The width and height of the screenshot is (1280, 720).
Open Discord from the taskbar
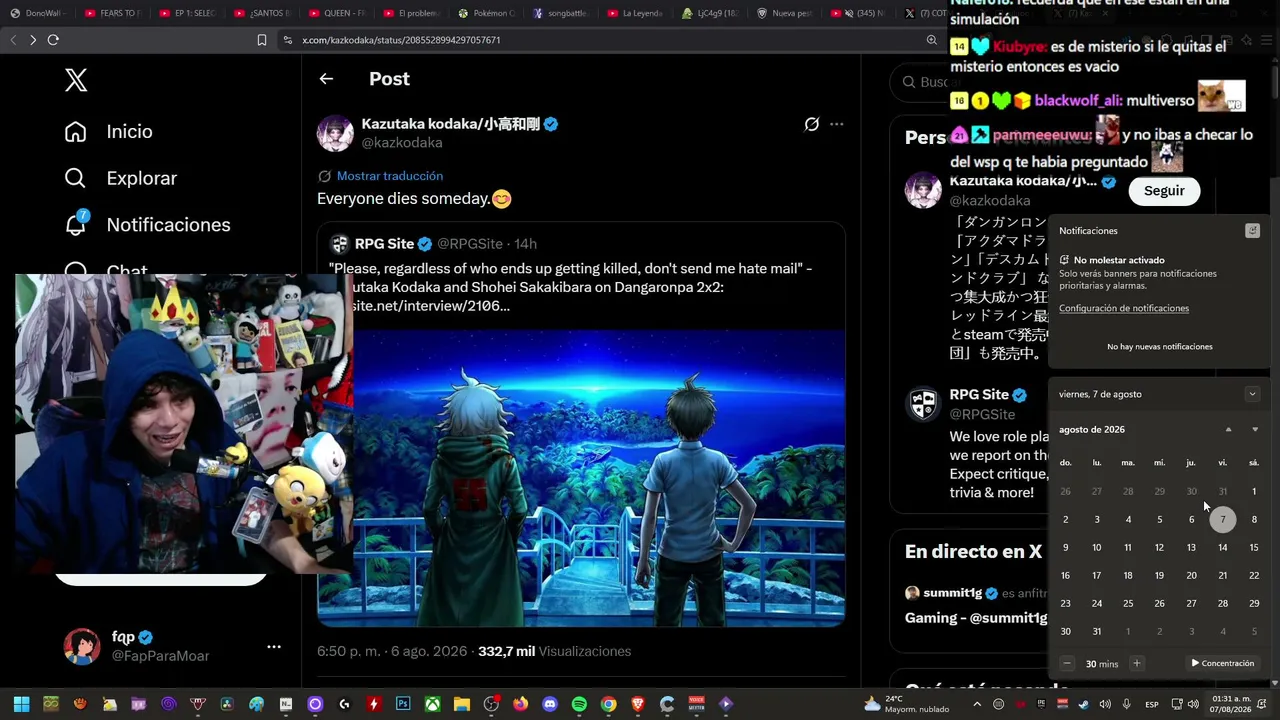pyautogui.click(x=550, y=704)
